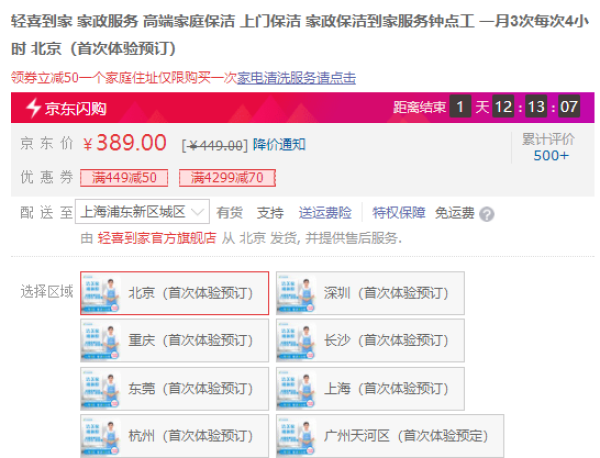
Task: Select region 长沙（首次体验预订）
Action: [370, 341]
